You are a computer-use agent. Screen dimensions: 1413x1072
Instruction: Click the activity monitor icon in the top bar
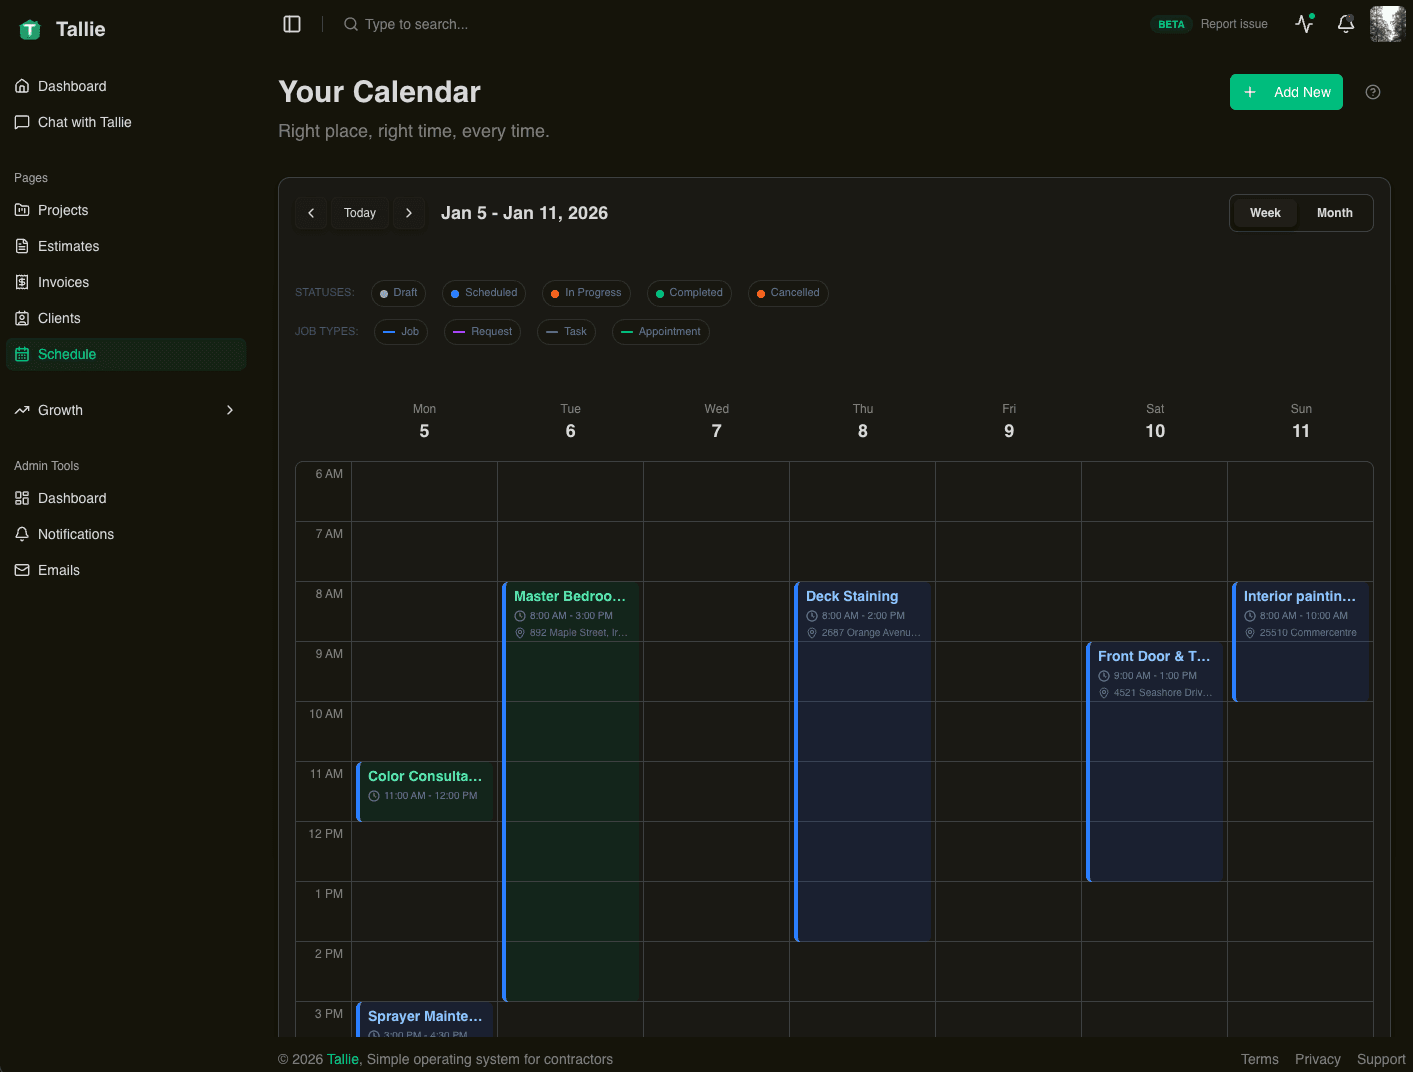(x=1303, y=24)
